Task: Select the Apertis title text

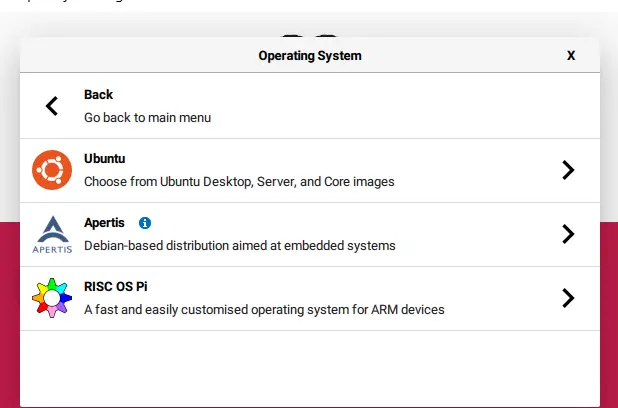Action: pos(104,223)
